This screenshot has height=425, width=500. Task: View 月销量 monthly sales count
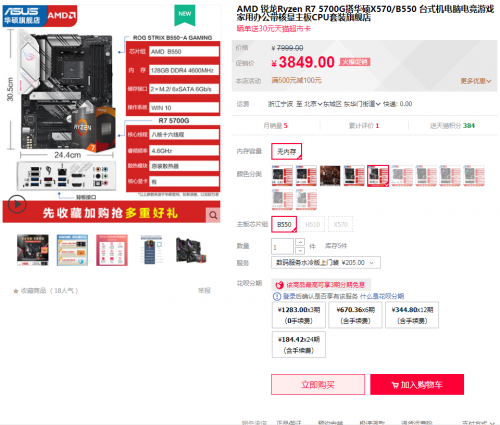pyautogui.click(x=275, y=126)
